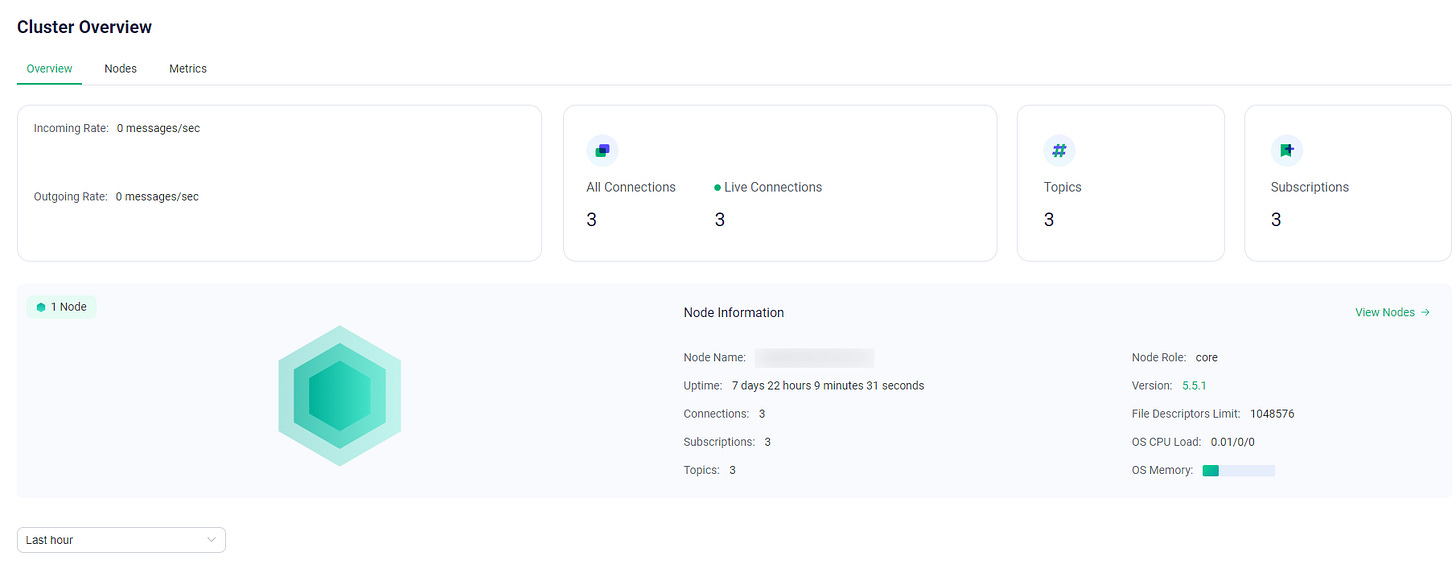The image size is (1456, 565).
Task: Click the Incoming Rate 0 messages/sec value
Action: 158,128
